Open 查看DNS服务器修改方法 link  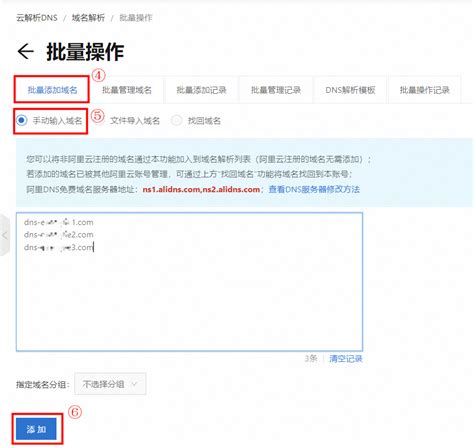click(x=314, y=189)
